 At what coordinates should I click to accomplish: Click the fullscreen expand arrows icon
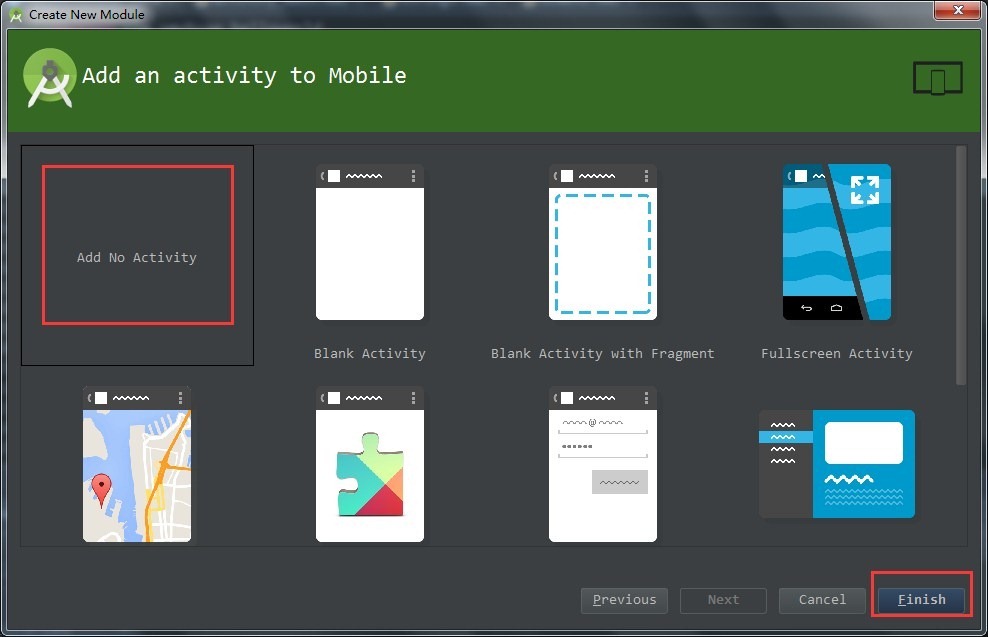pos(864,190)
